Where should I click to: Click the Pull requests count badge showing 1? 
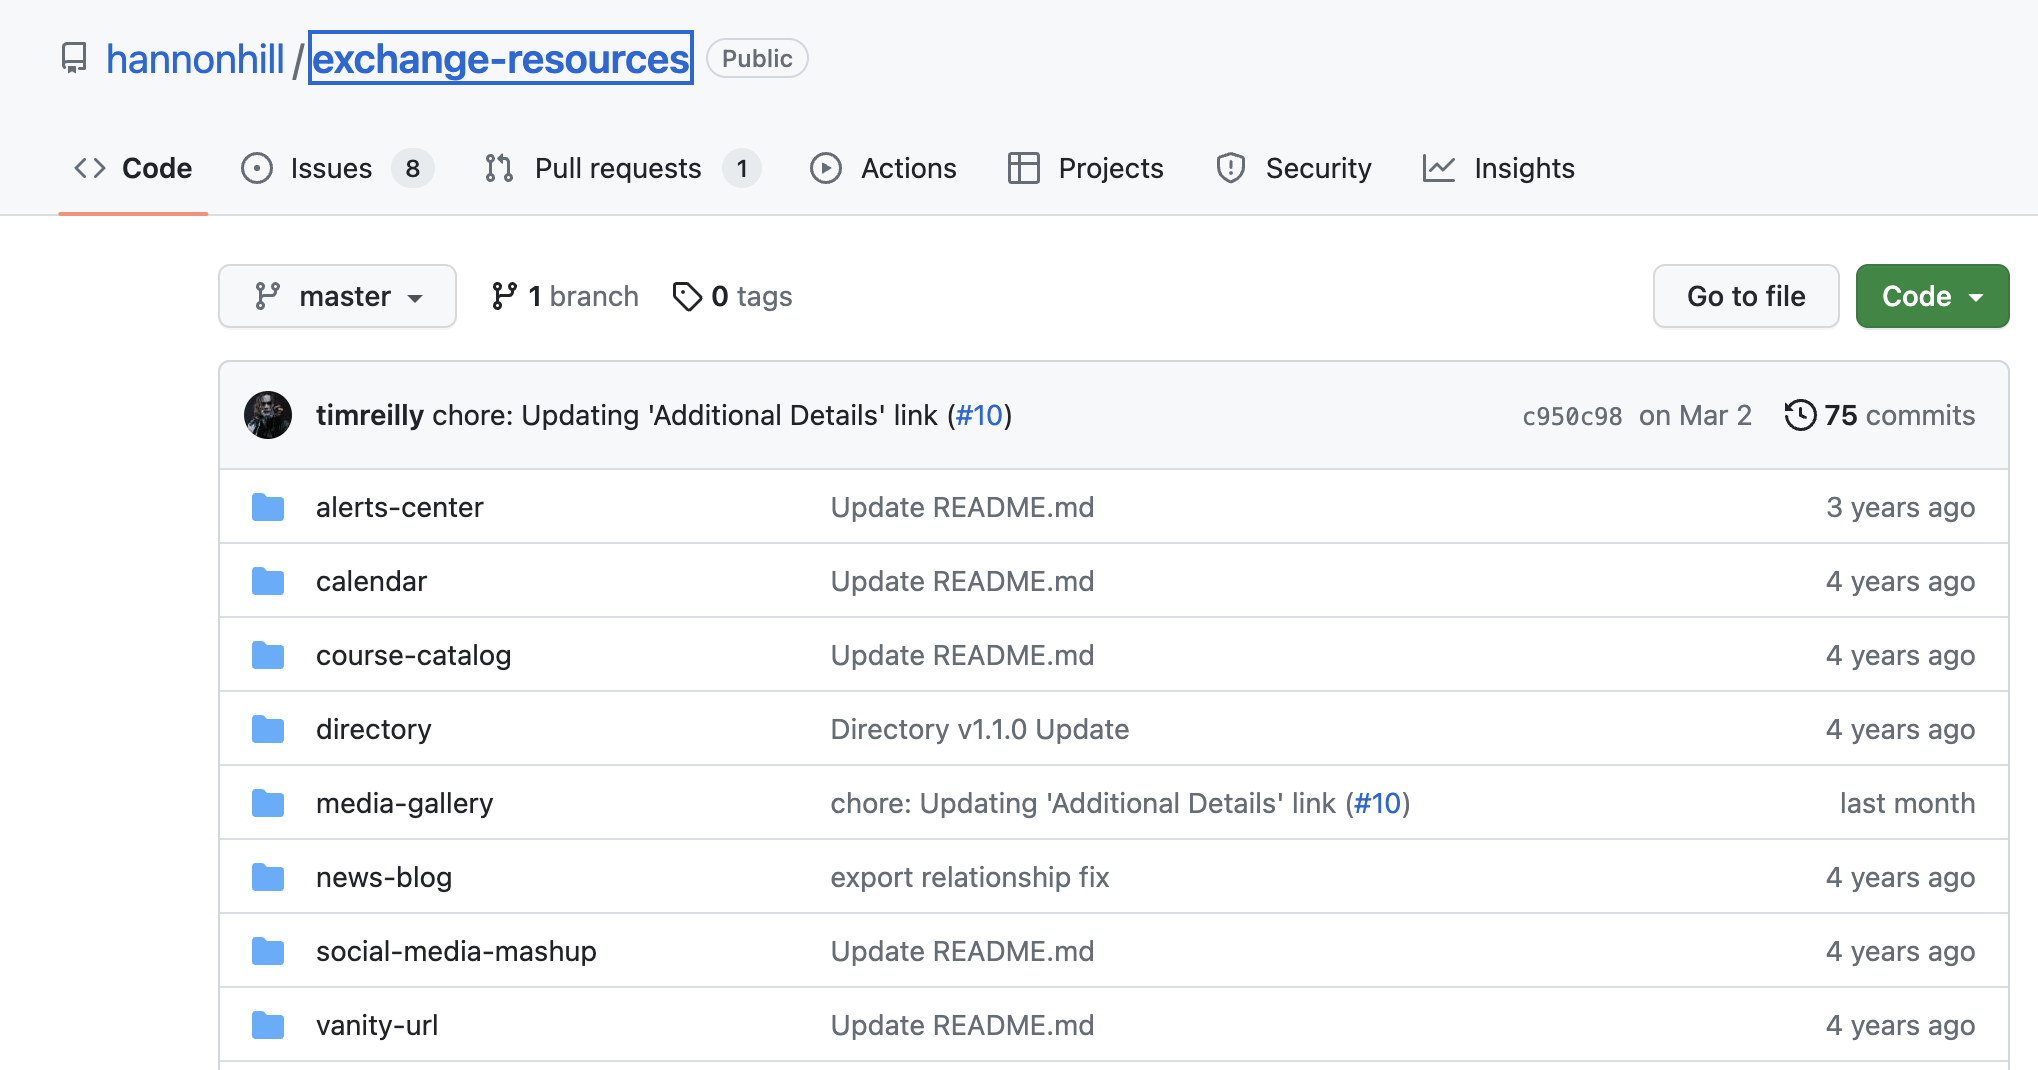point(742,168)
